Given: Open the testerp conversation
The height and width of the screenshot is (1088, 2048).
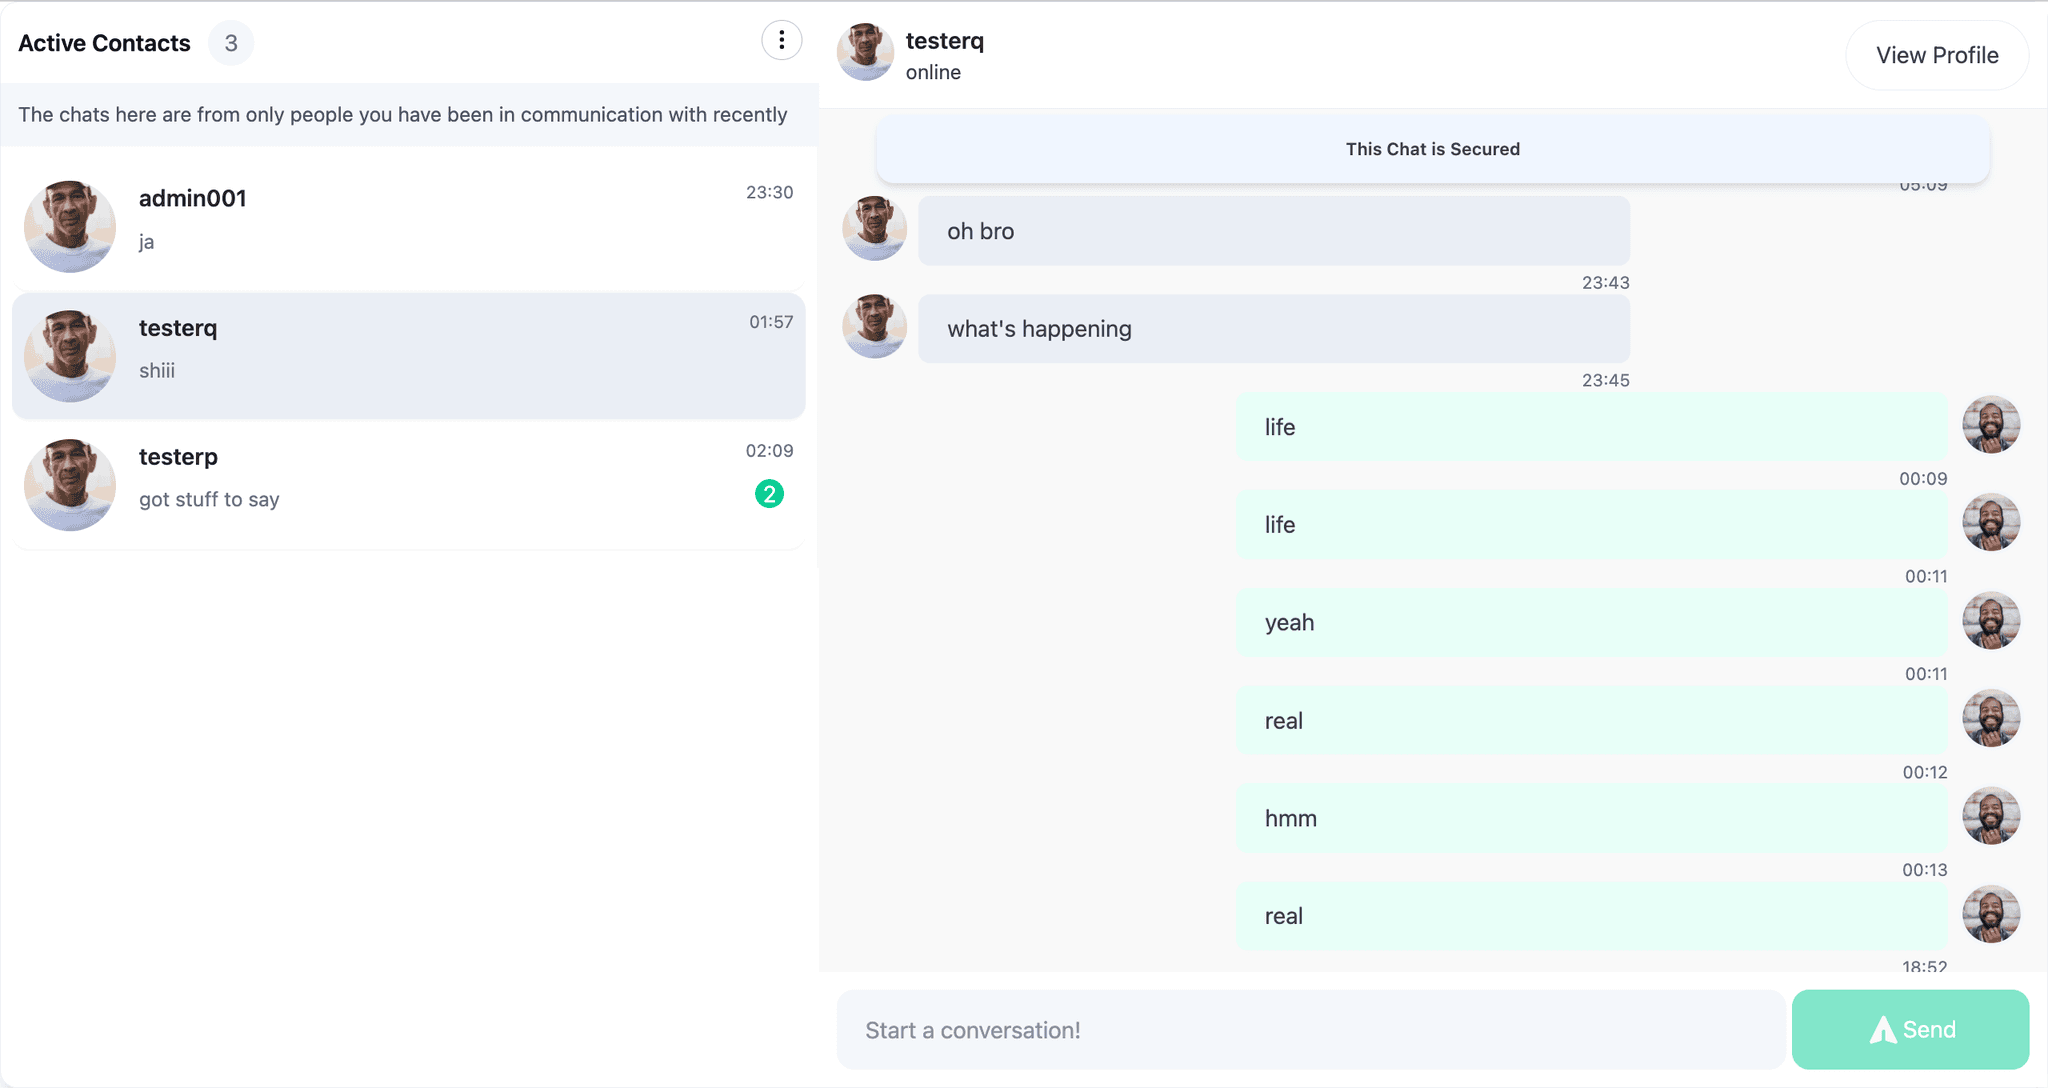Looking at the screenshot, I should pyautogui.click(x=408, y=485).
